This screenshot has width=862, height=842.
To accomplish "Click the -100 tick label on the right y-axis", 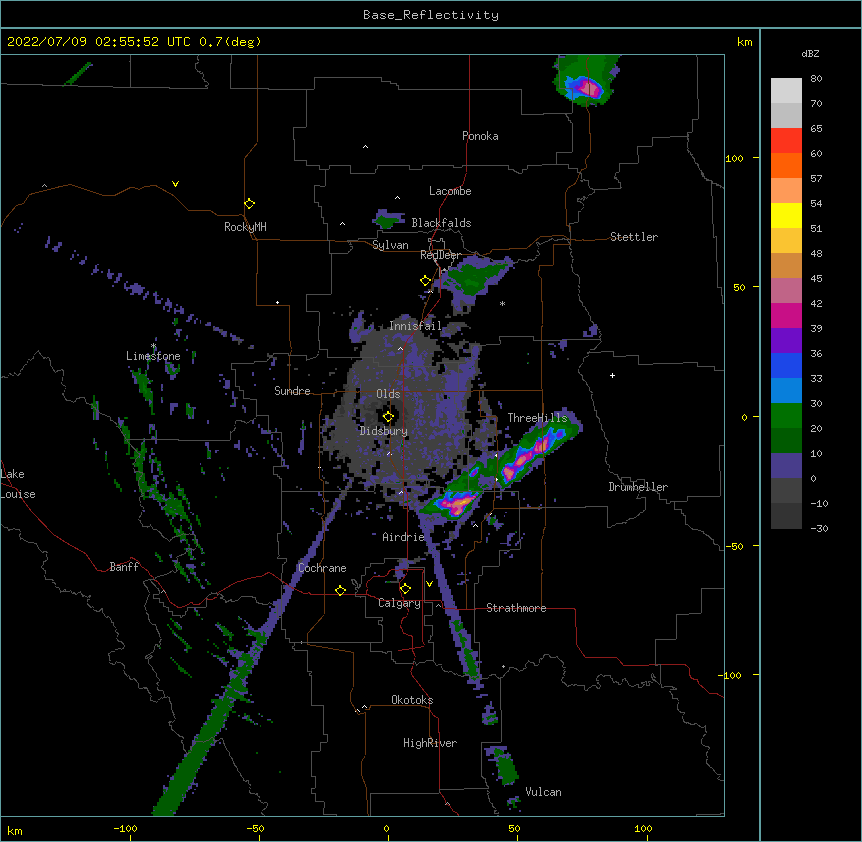I will coord(730,675).
